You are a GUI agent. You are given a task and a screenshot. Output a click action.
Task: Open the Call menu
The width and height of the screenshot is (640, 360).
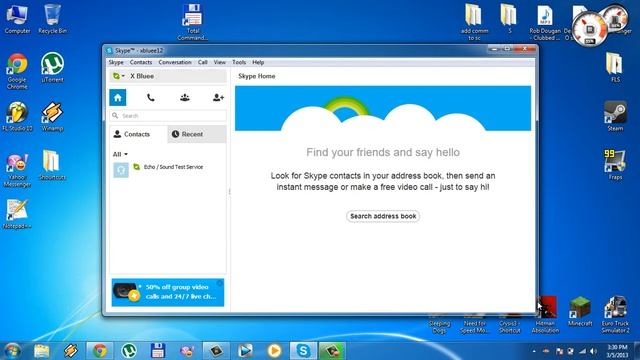[203, 62]
